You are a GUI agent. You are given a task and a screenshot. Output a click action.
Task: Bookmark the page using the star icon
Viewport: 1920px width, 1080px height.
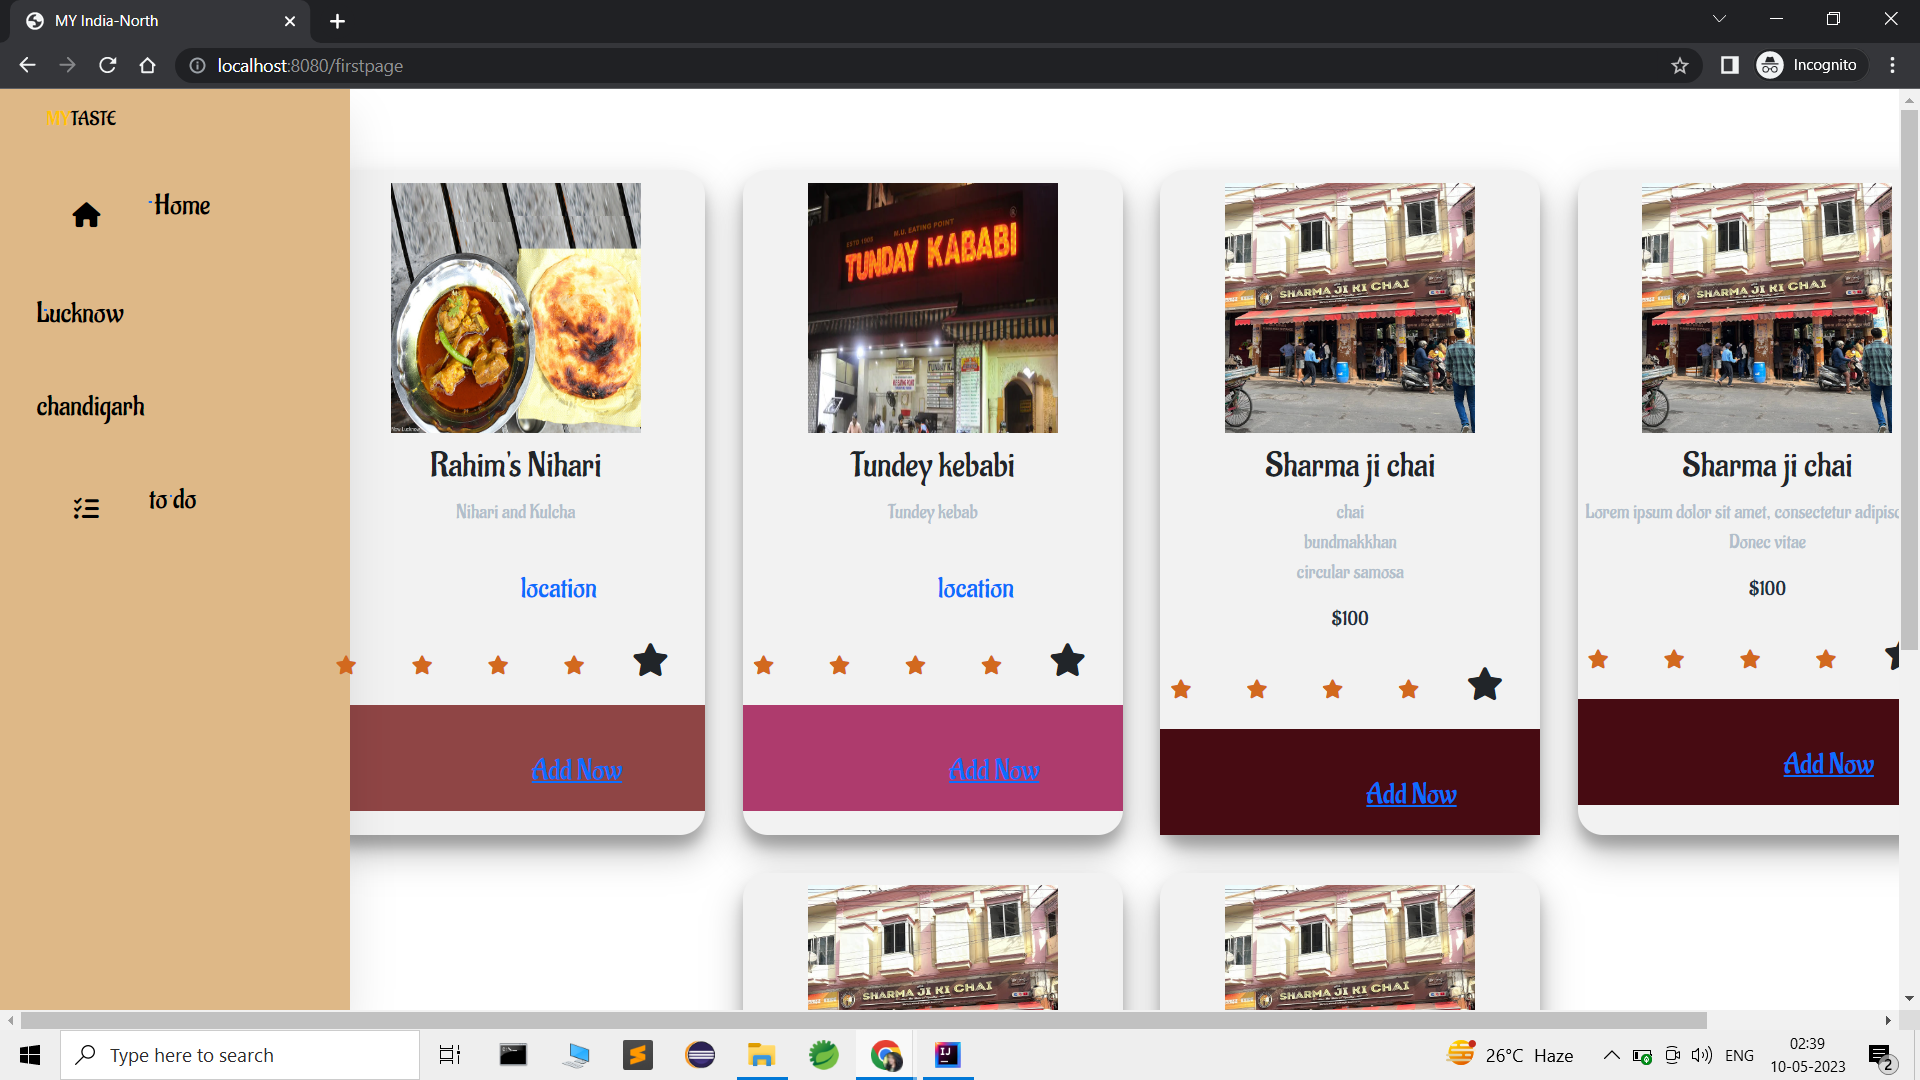click(1680, 65)
